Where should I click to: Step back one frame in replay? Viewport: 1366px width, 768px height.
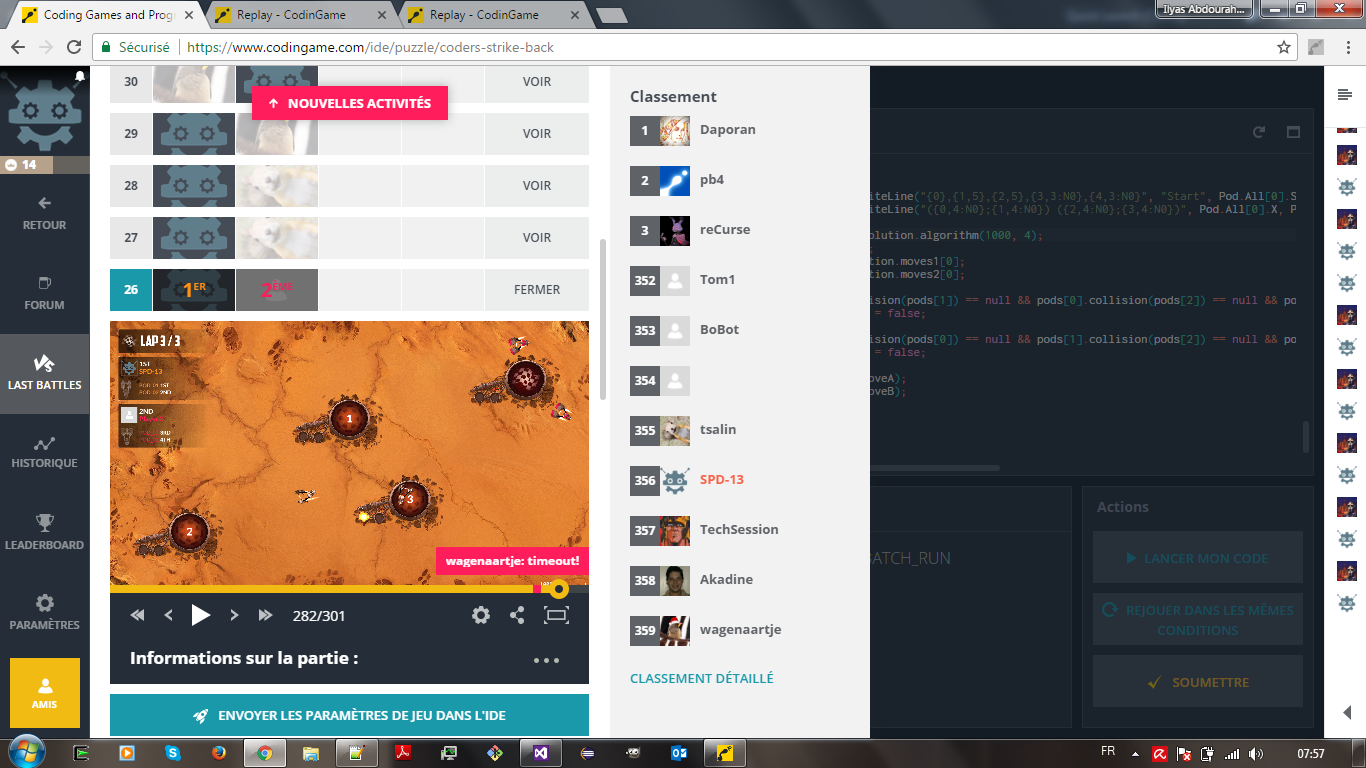coord(169,615)
